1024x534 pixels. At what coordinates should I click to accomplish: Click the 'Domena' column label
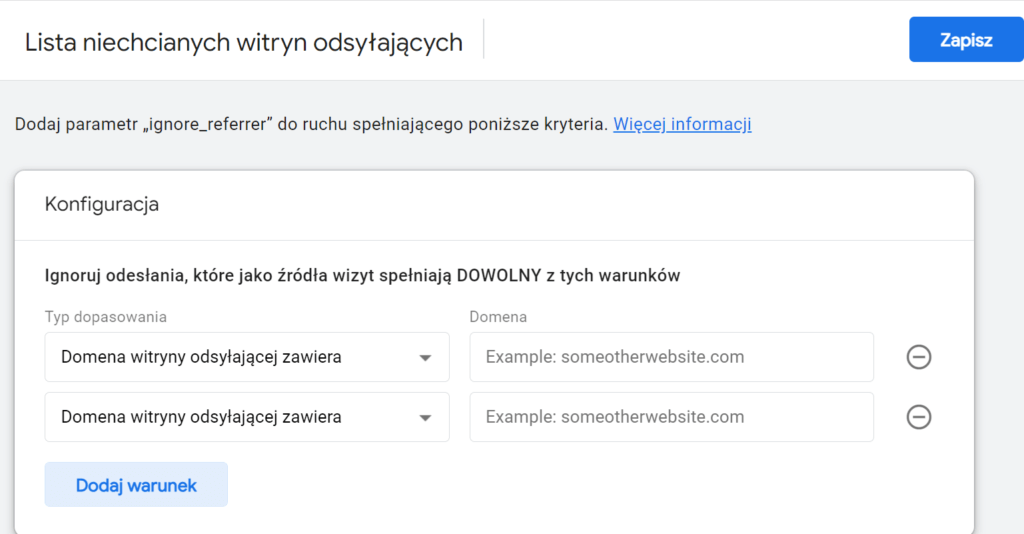point(498,317)
